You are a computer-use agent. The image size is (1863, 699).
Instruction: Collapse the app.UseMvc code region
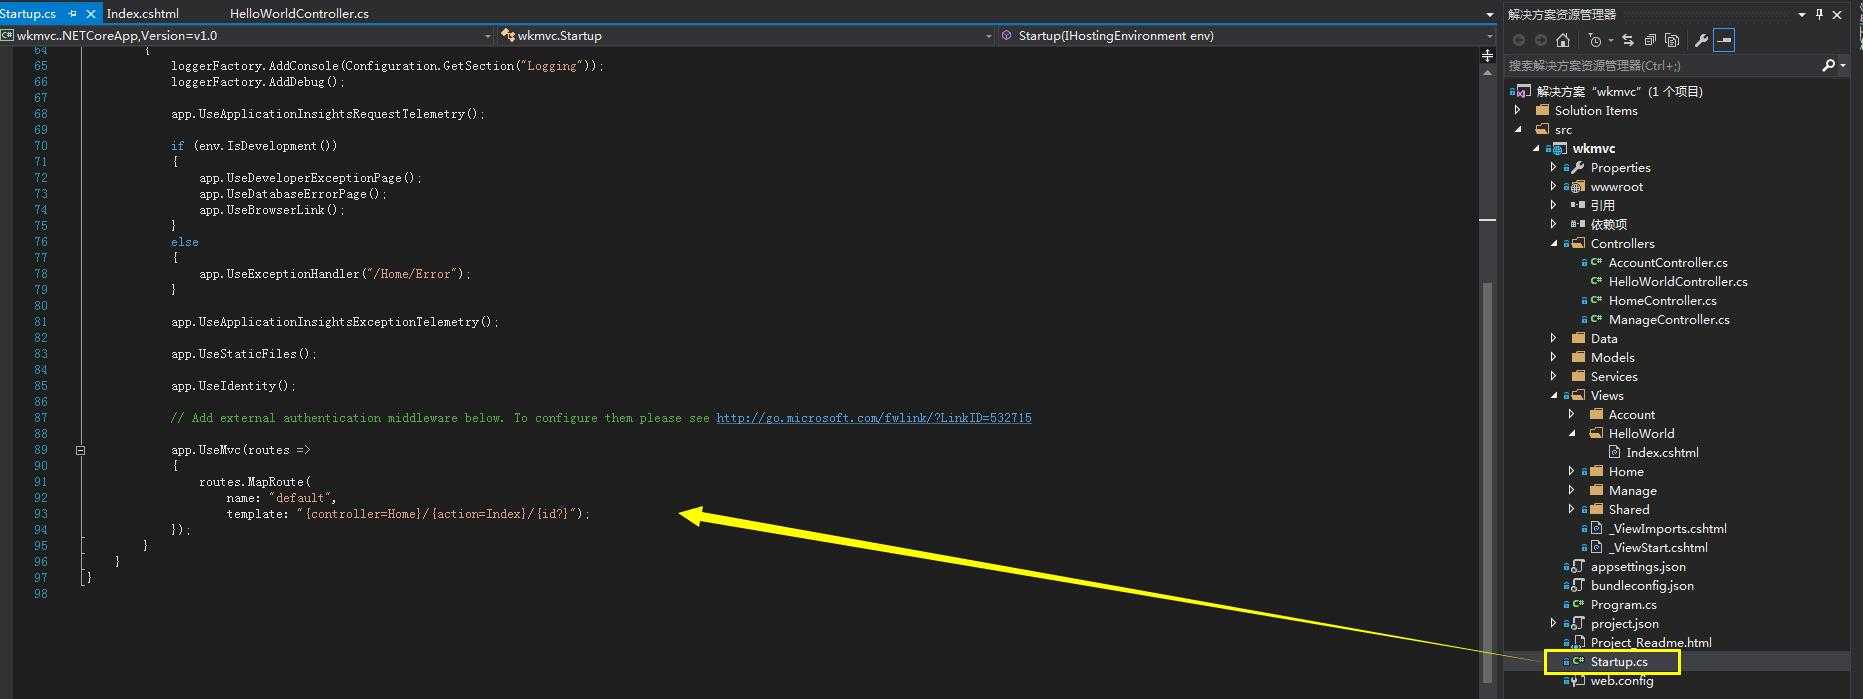(80, 450)
